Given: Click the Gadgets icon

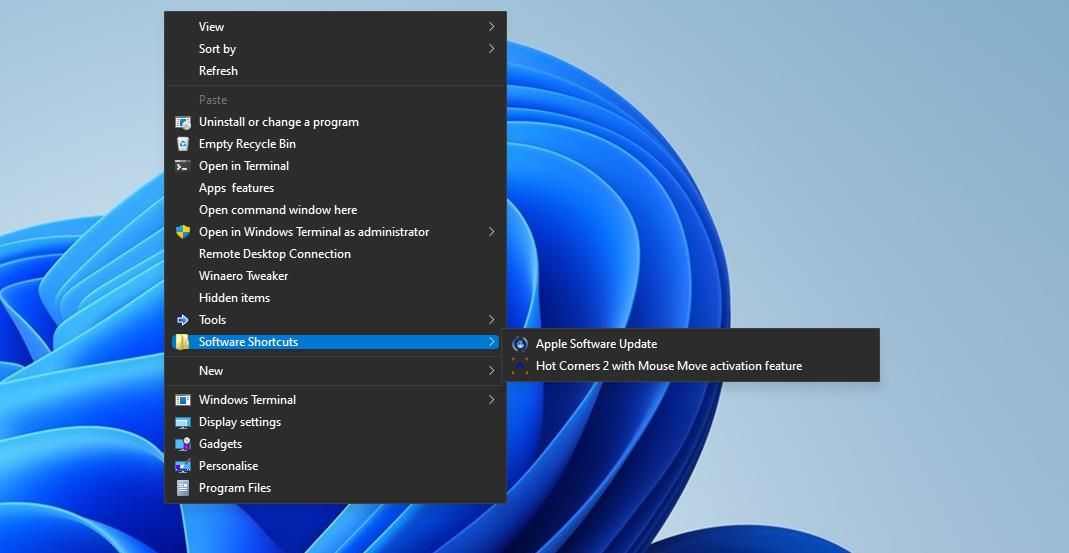Looking at the screenshot, I should tap(182, 444).
